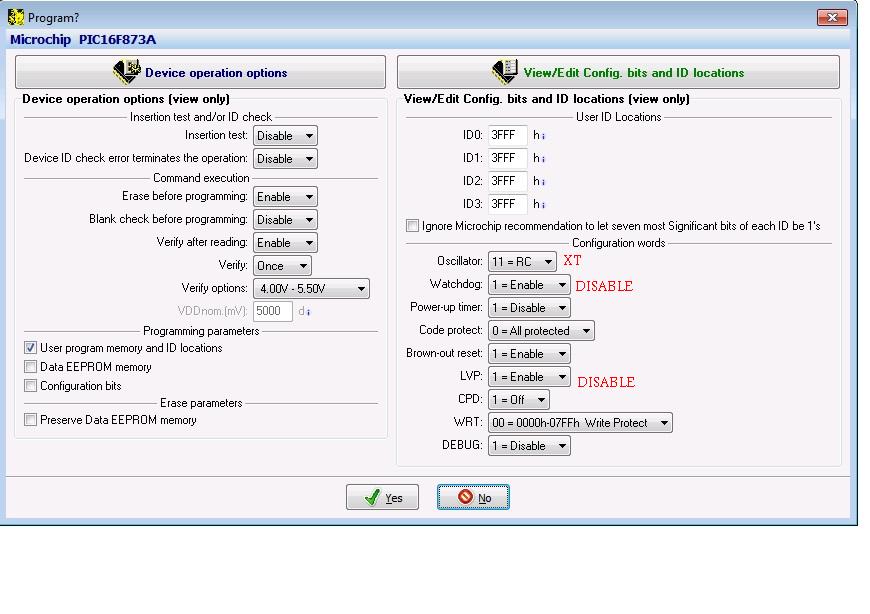Click the 'Power-up timer:' label
This screenshot has width=870, height=614.
coord(447,307)
